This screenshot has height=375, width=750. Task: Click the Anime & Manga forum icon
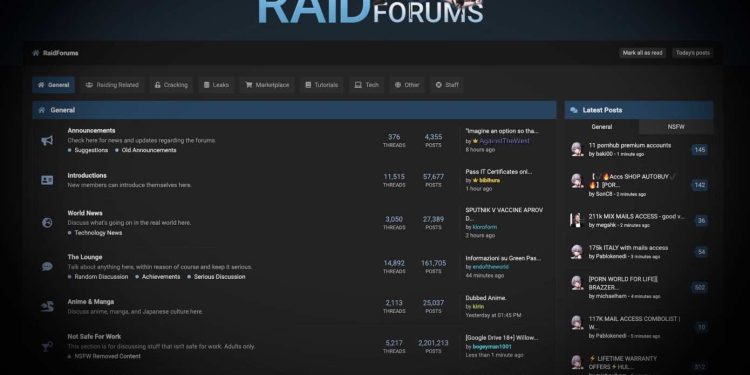pyautogui.click(x=47, y=307)
